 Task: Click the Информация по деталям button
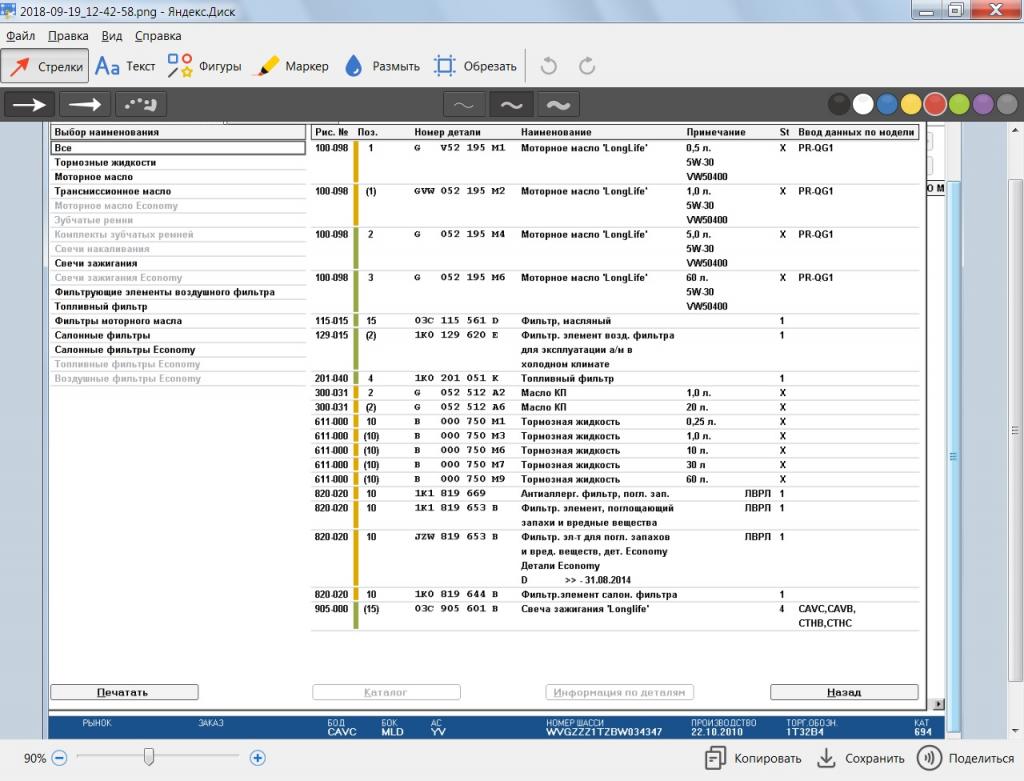click(x=619, y=692)
